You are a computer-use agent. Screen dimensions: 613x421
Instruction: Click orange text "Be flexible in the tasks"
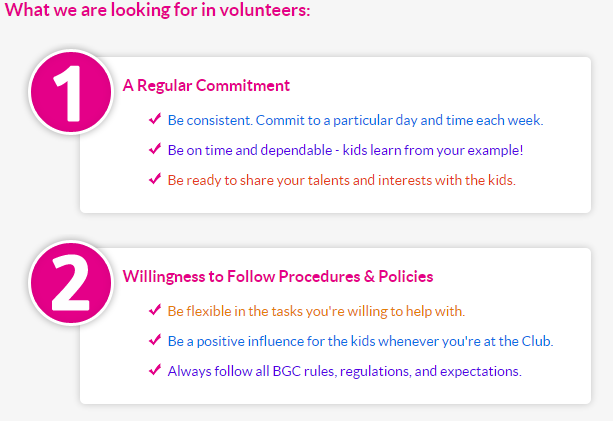pyautogui.click(x=240, y=311)
